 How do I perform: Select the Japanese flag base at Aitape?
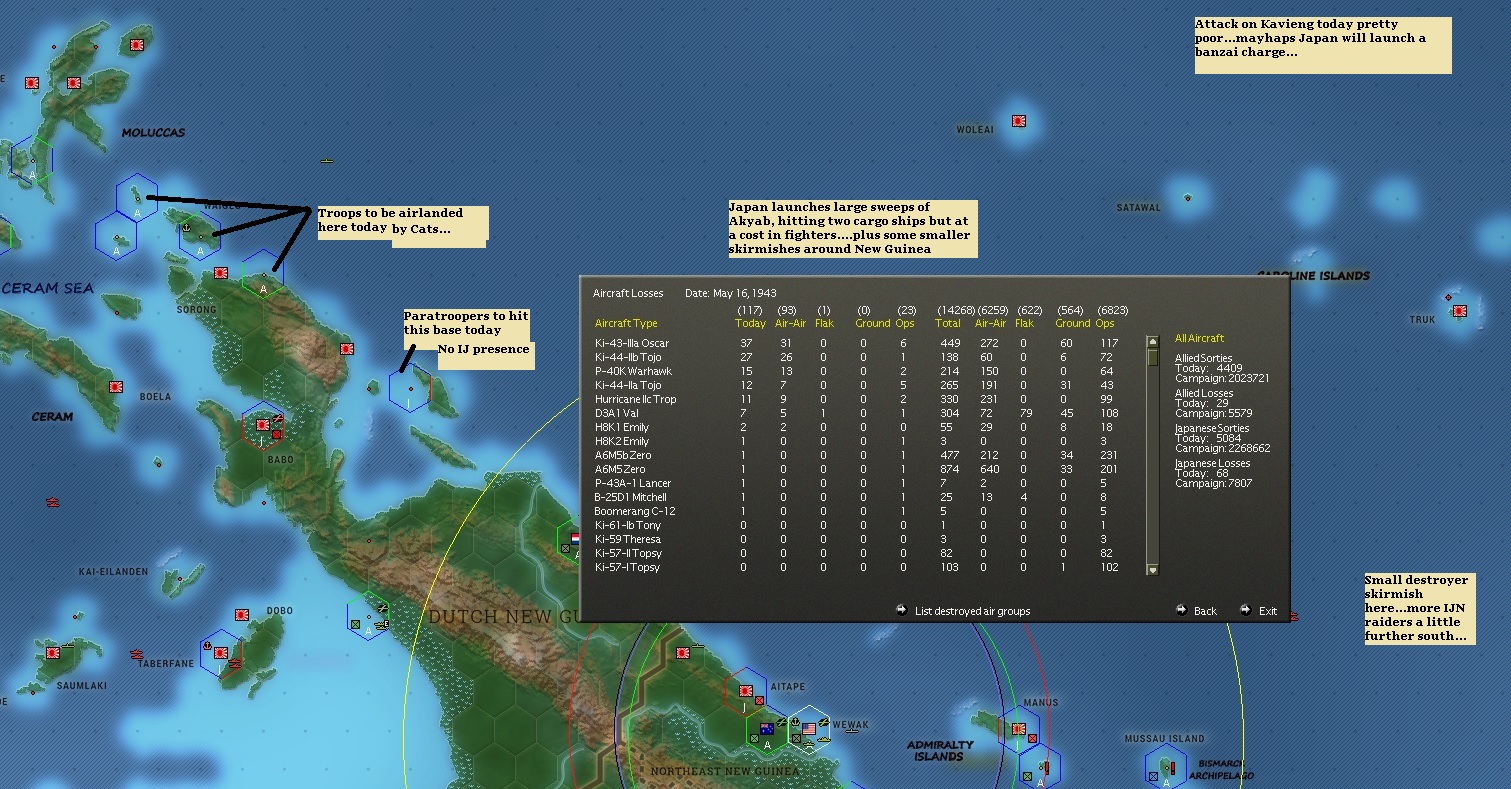745,691
